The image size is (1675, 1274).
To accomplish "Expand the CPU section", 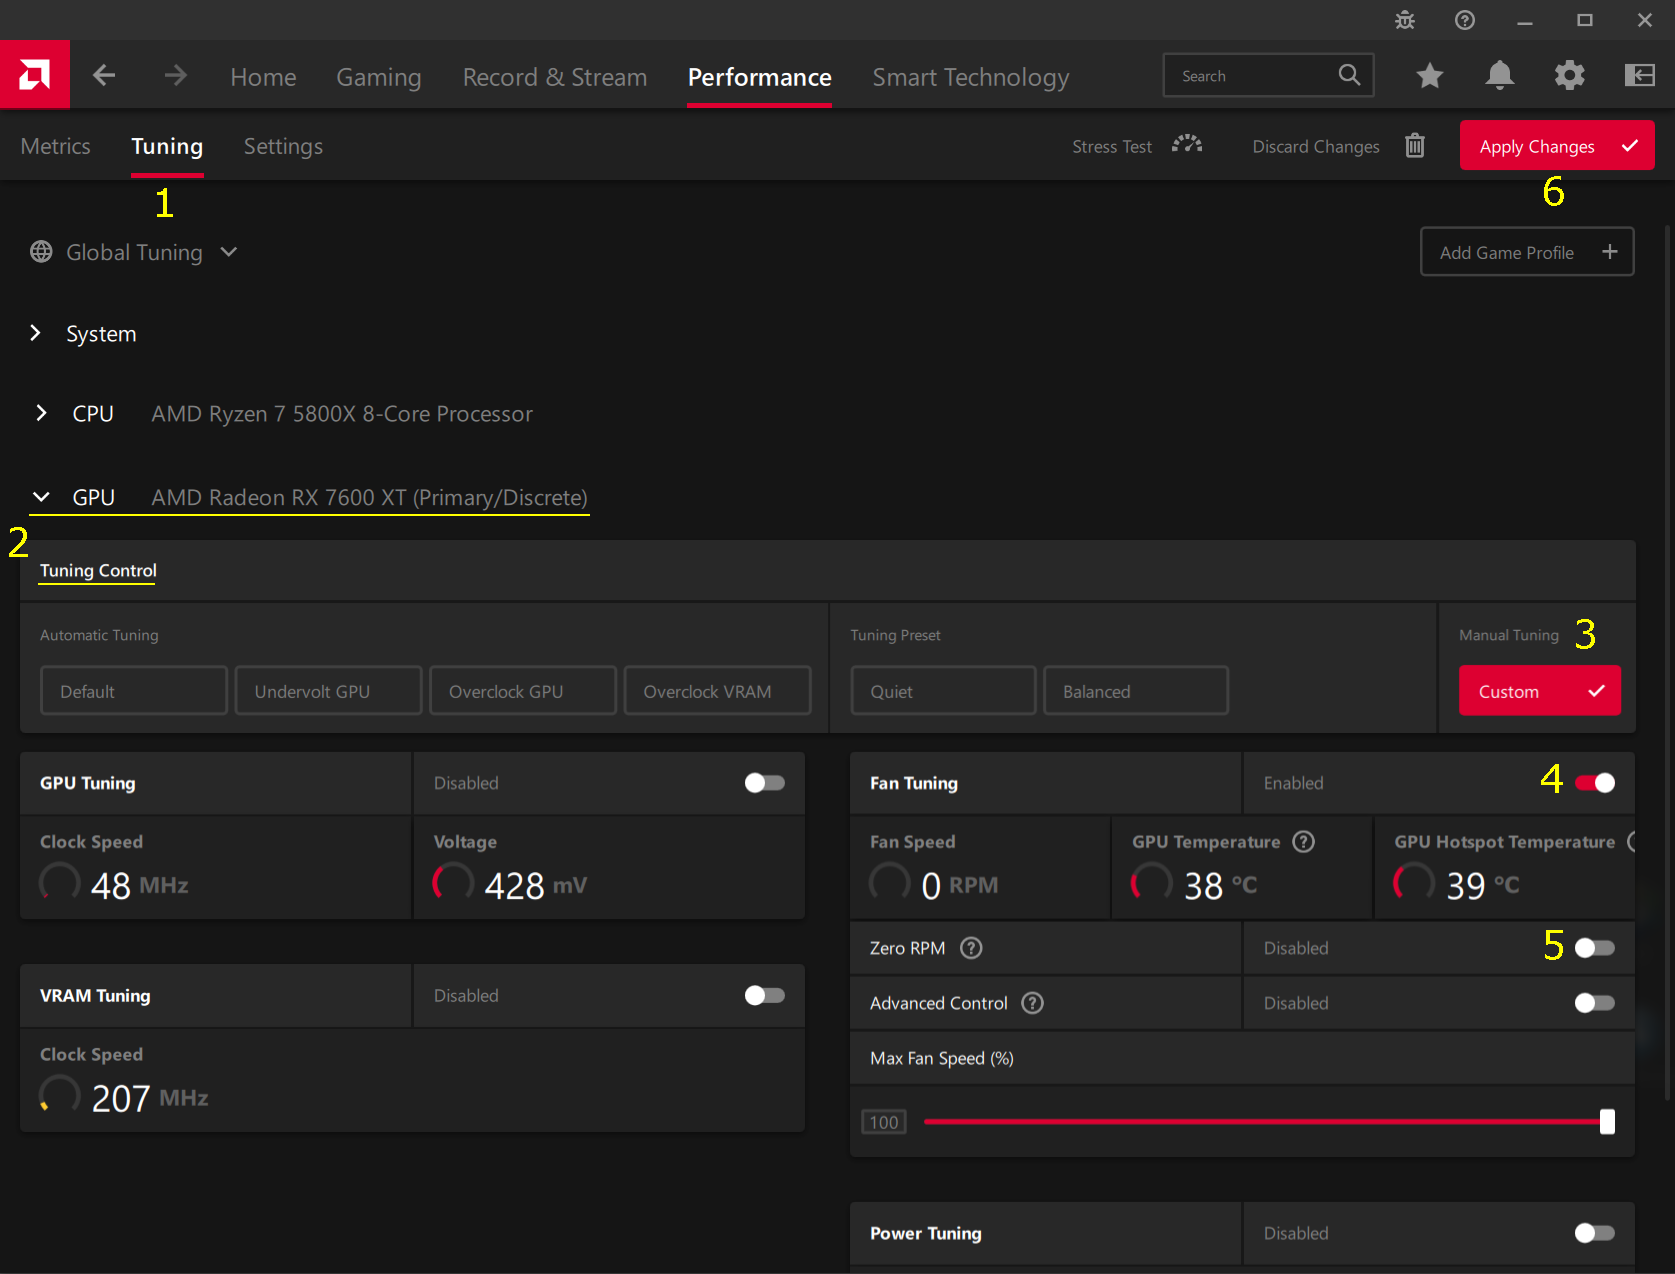I will tap(41, 413).
